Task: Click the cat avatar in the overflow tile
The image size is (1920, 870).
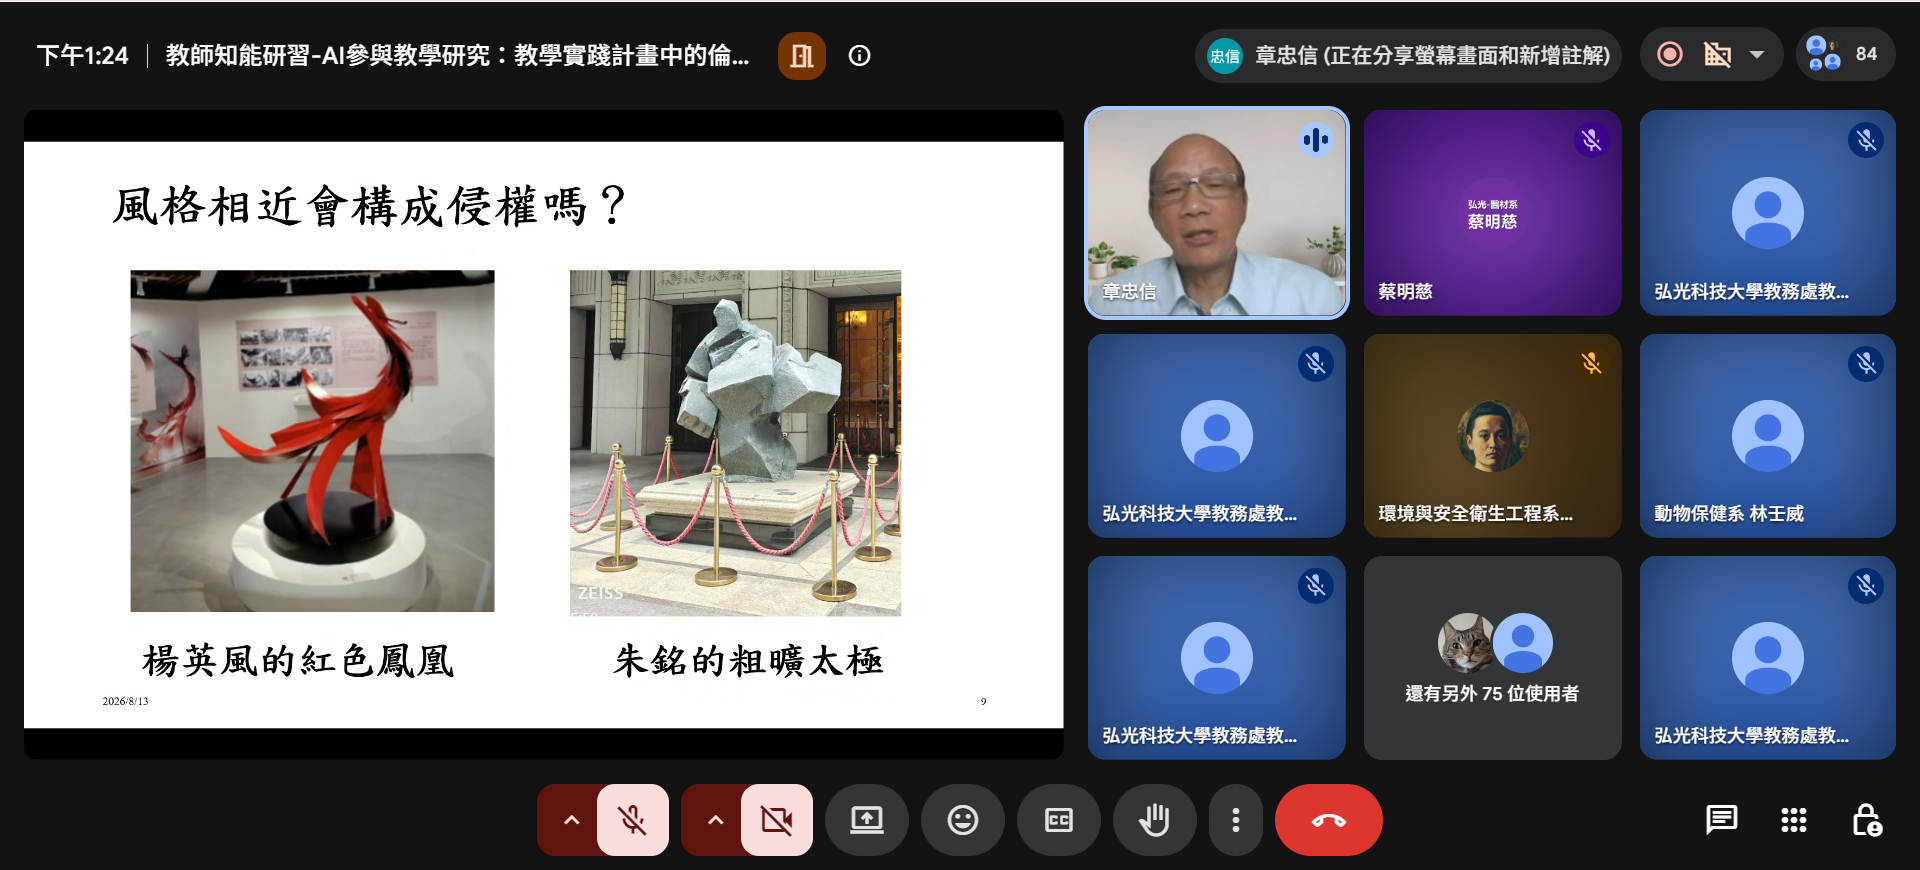Action: (1465, 643)
